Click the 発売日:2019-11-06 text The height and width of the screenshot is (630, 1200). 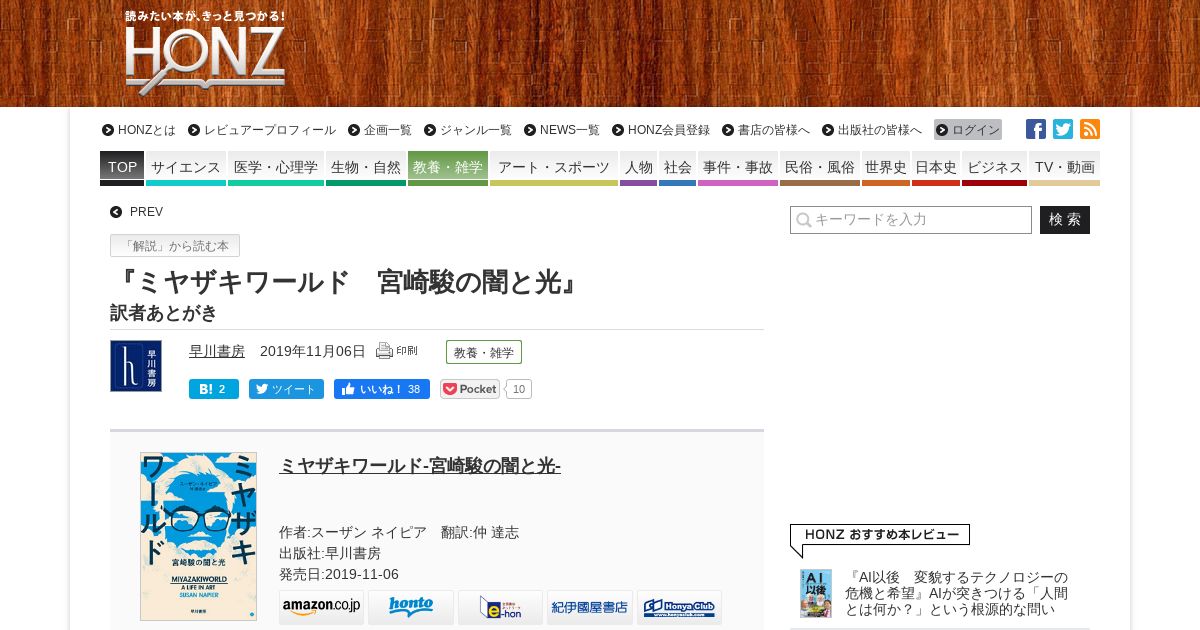tap(339, 574)
